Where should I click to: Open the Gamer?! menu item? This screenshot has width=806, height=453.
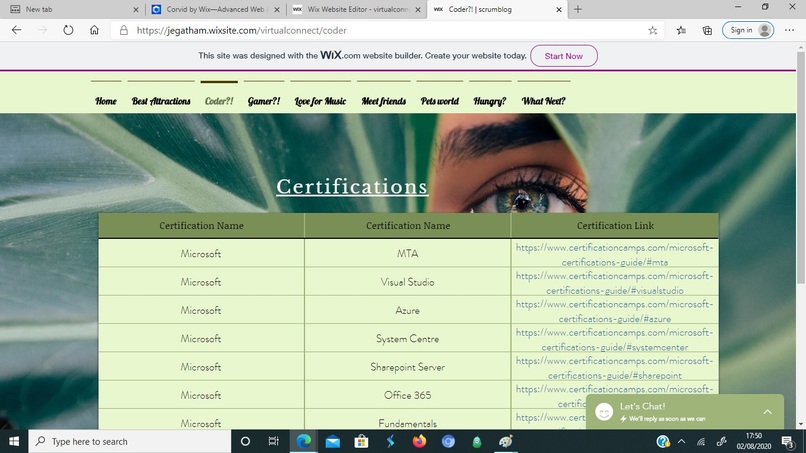click(x=264, y=101)
